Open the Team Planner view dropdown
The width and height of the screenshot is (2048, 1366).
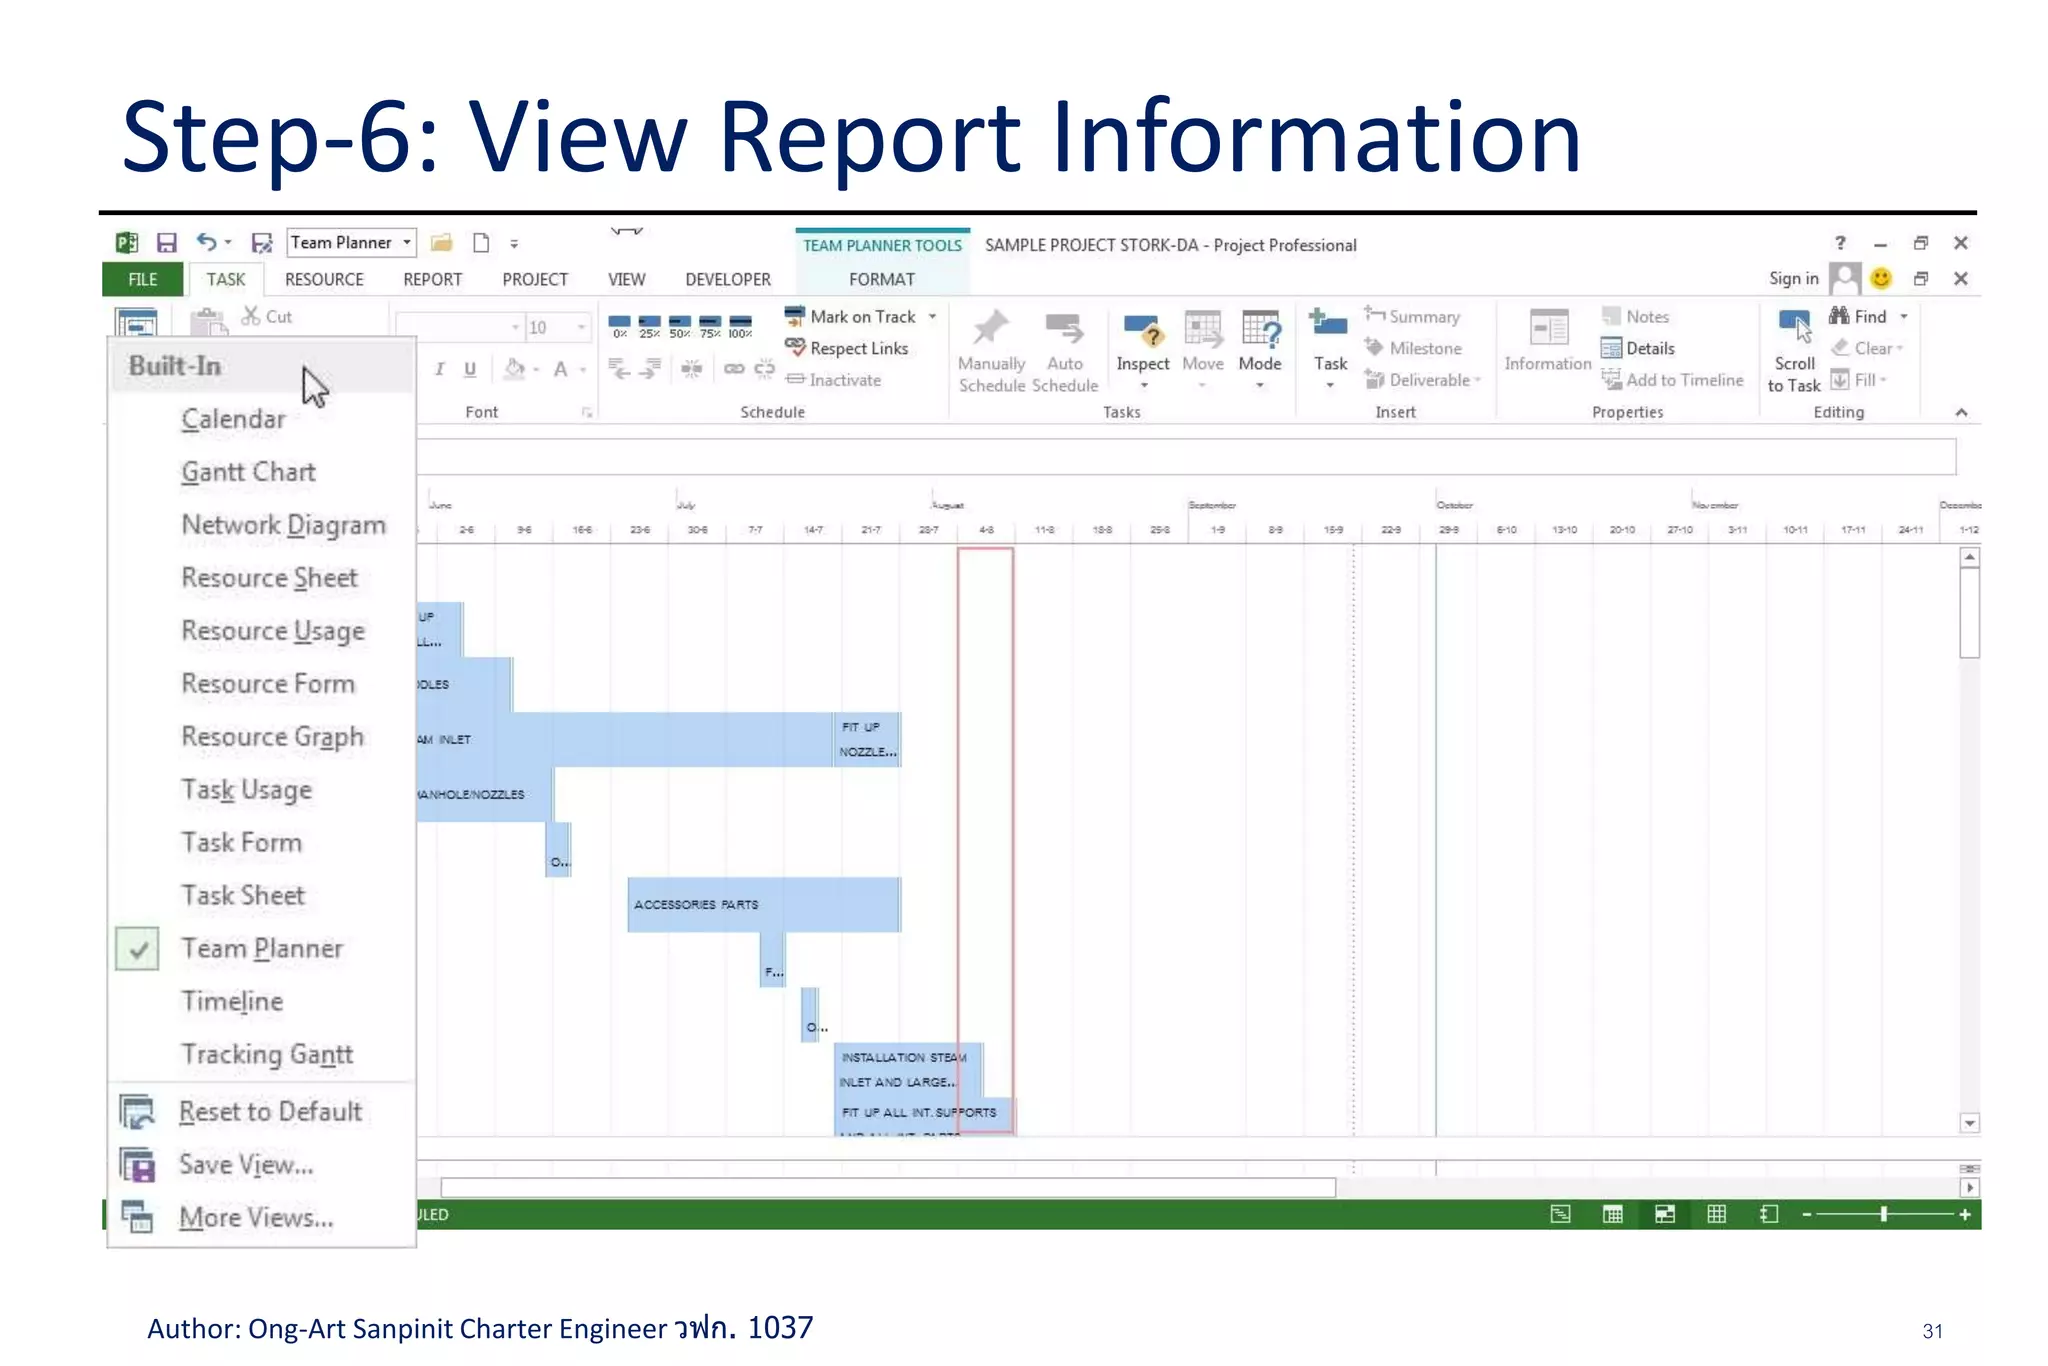pos(407,243)
